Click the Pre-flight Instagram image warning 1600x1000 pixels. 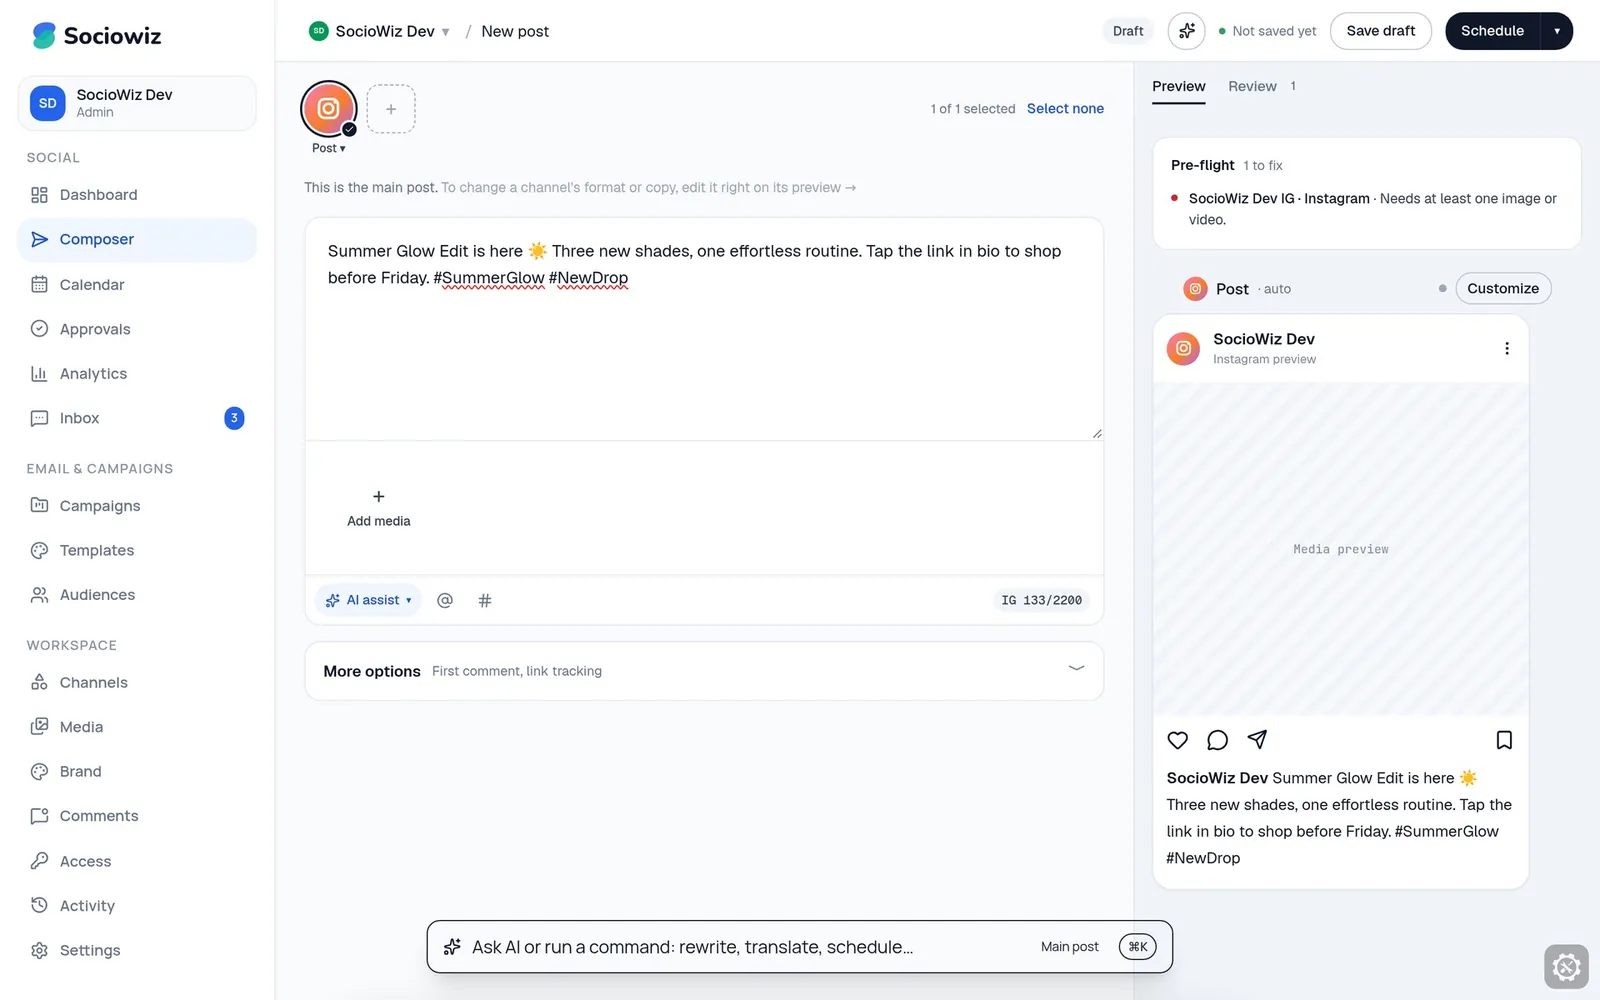(1366, 209)
